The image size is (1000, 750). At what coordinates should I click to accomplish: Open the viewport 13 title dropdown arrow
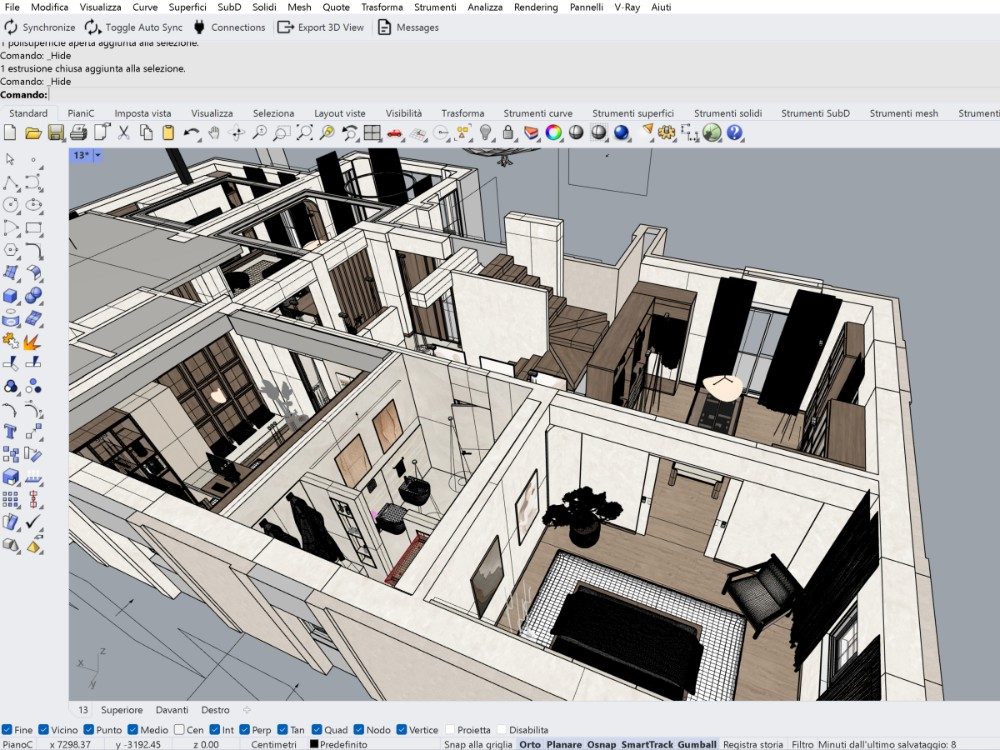98,155
